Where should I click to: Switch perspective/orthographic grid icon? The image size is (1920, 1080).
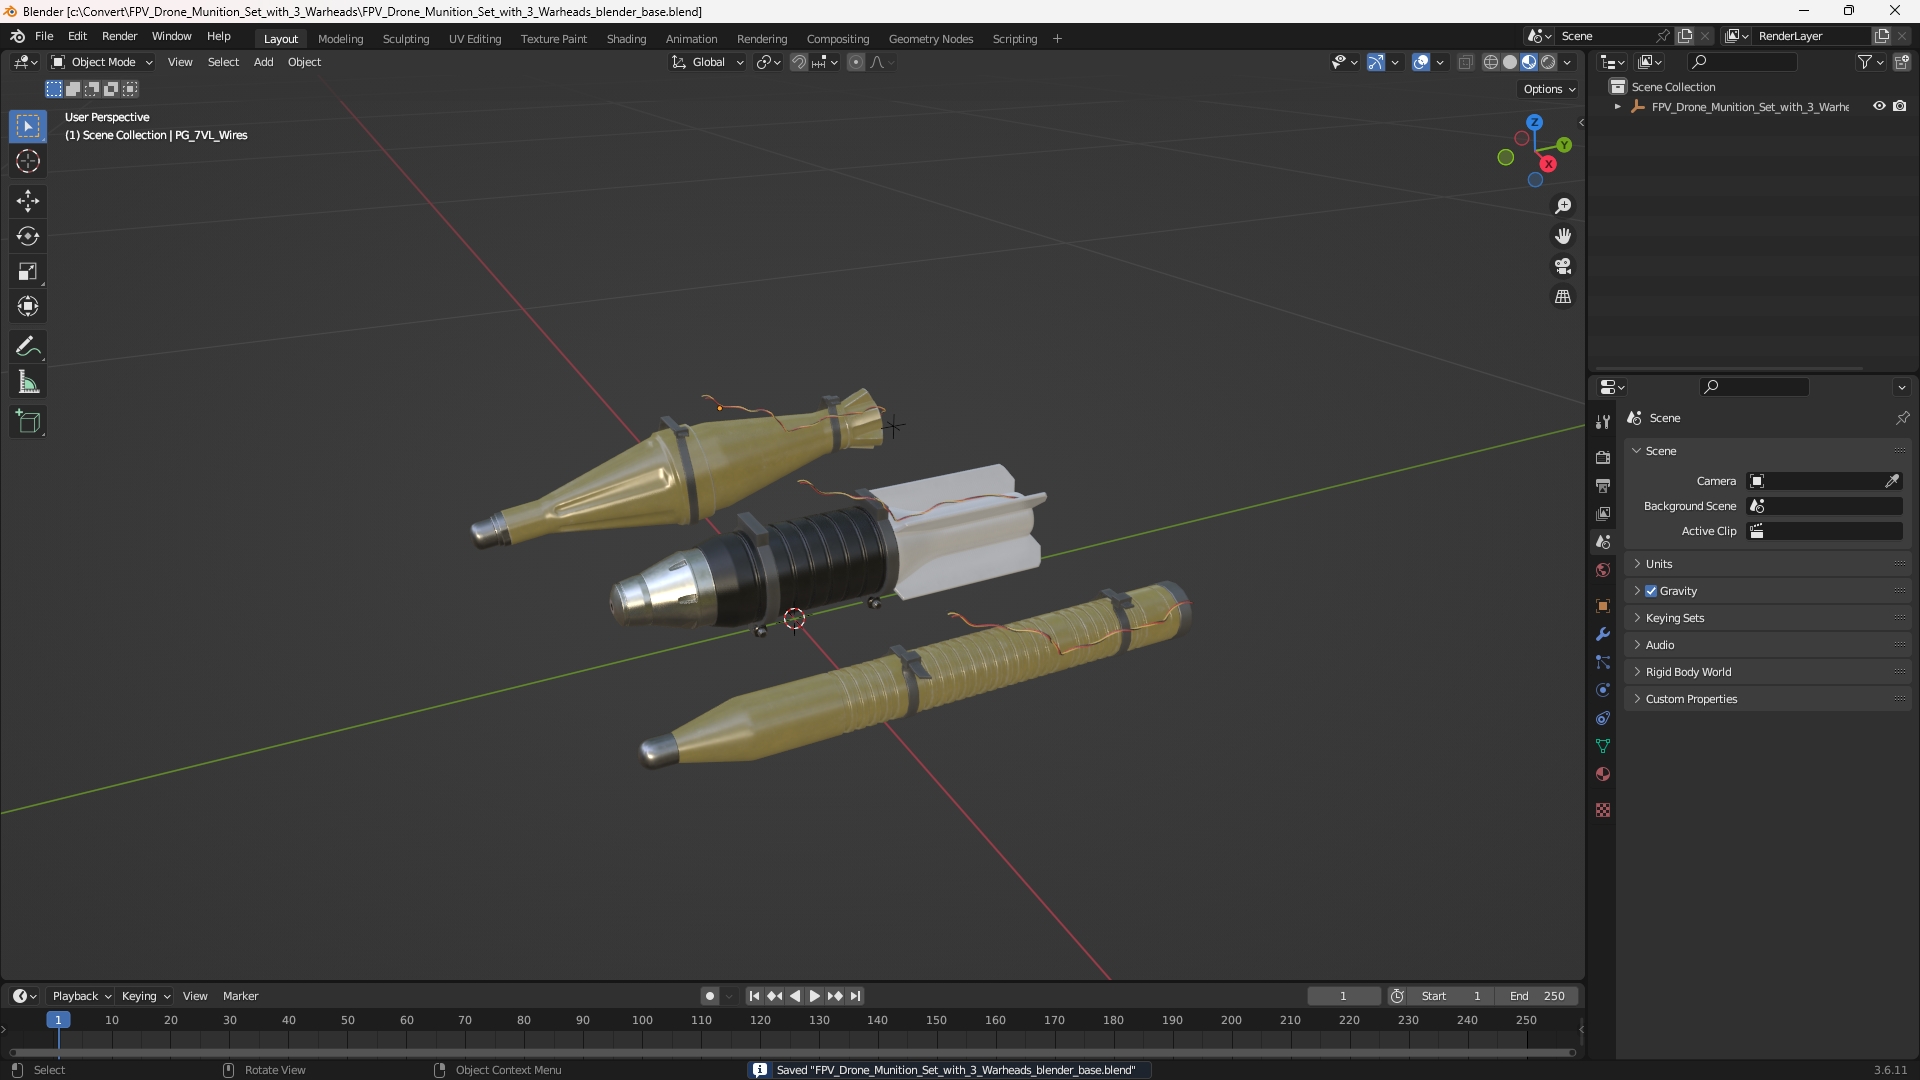pyautogui.click(x=1563, y=297)
